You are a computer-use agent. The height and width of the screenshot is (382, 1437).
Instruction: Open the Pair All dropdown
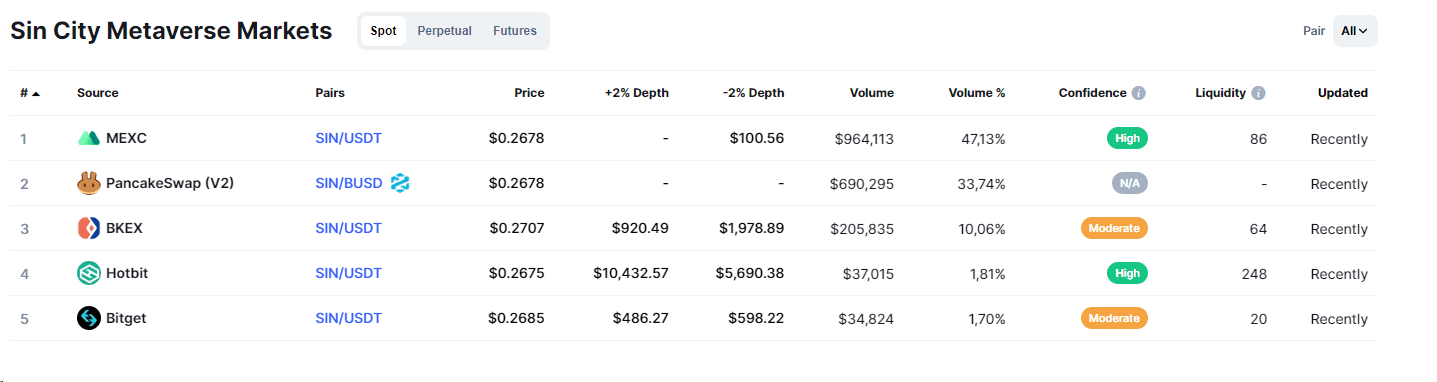point(1355,31)
